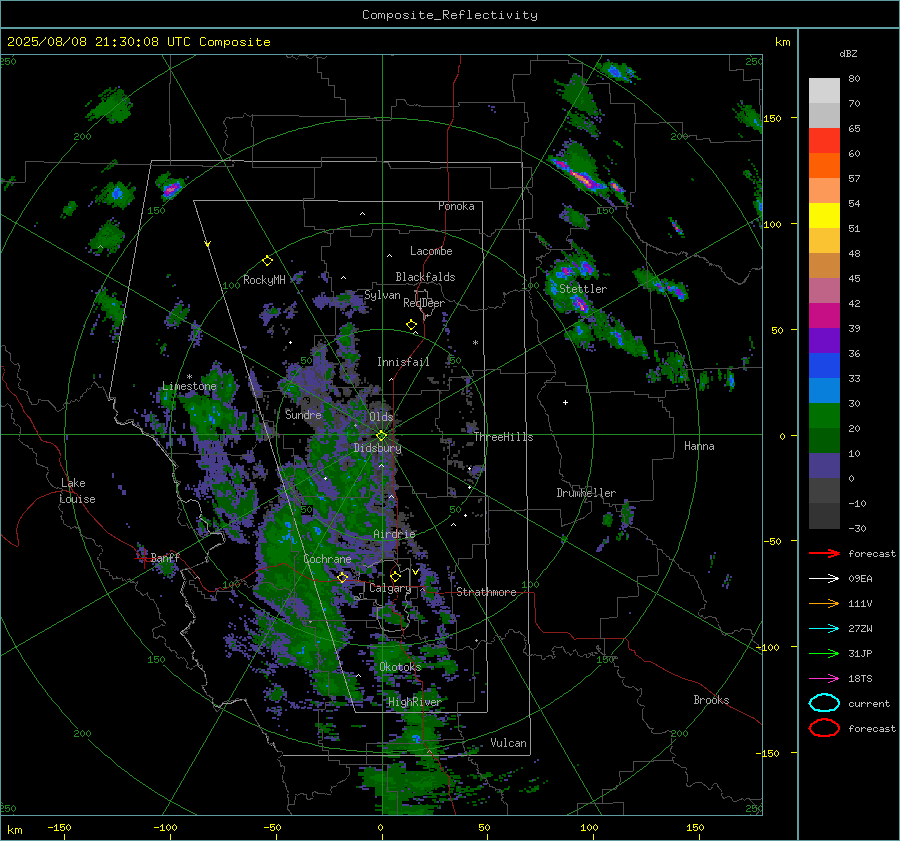The width and height of the screenshot is (900, 841).
Task: Click the red cross marker at Banff
Action: 143,558
